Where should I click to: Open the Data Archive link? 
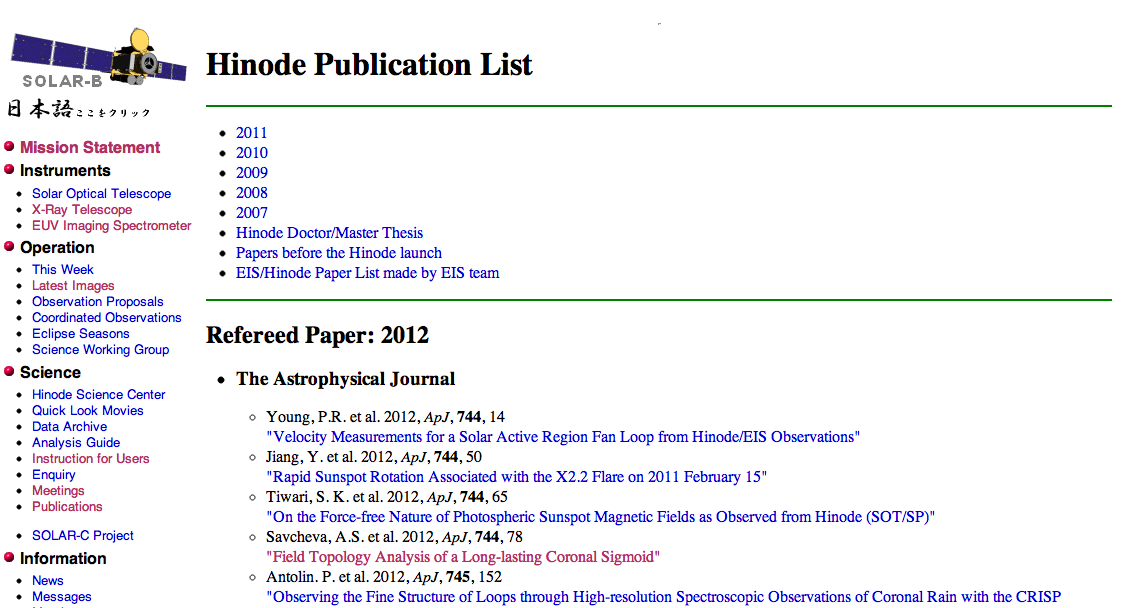coord(69,427)
